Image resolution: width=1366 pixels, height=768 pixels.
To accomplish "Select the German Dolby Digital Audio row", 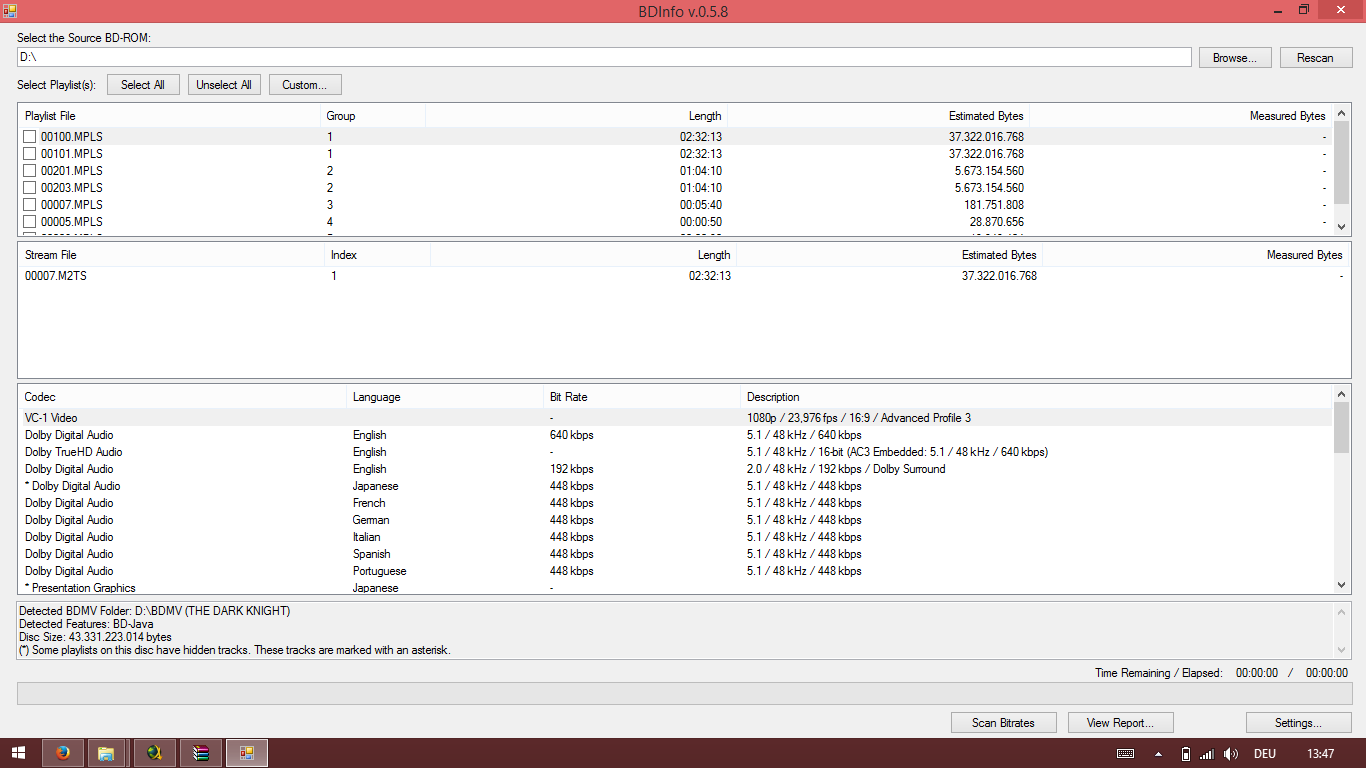I will coord(676,520).
